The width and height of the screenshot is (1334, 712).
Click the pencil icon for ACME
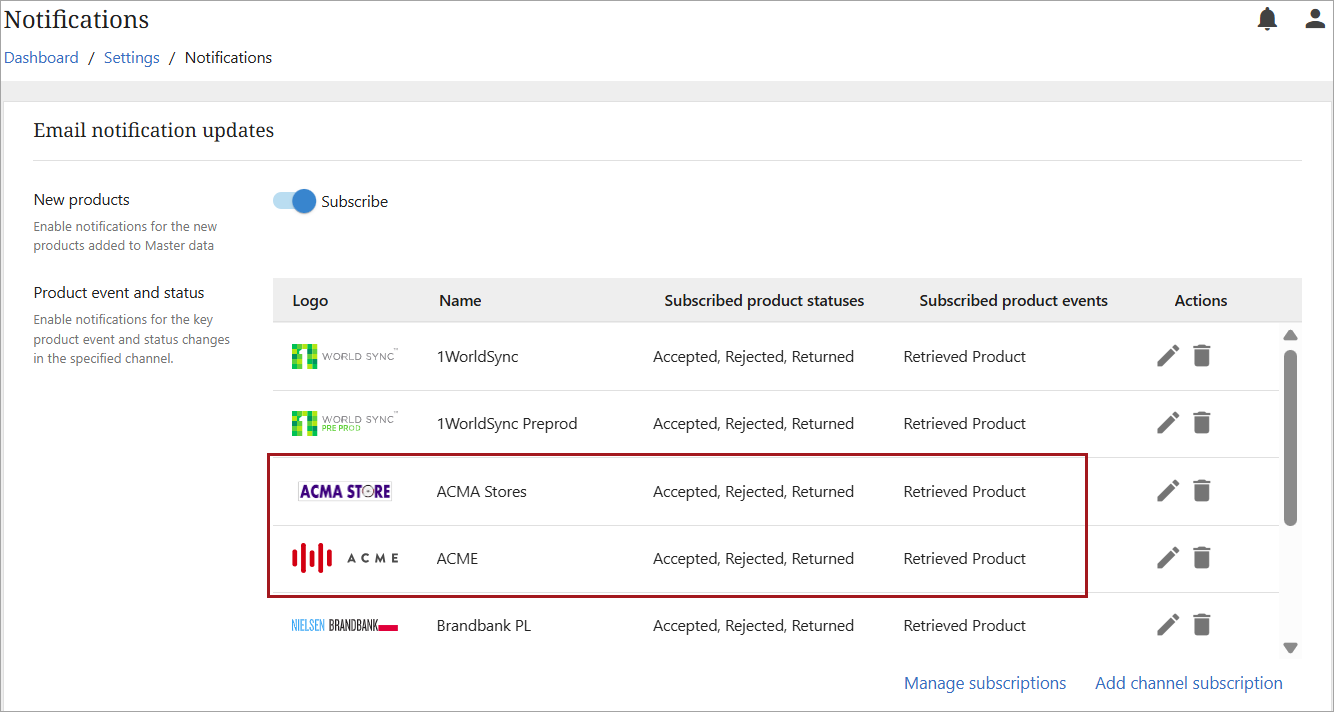1168,558
